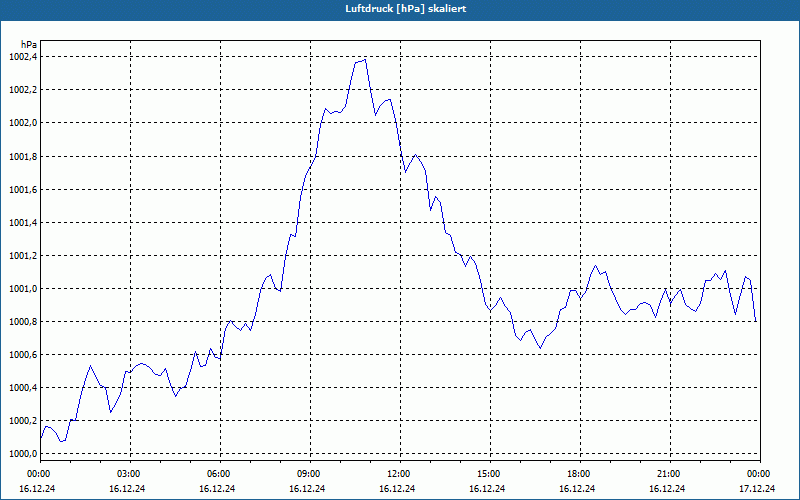Click the 18:00 time axis label
The height and width of the screenshot is (500, 800).
(x=581, y=474)
